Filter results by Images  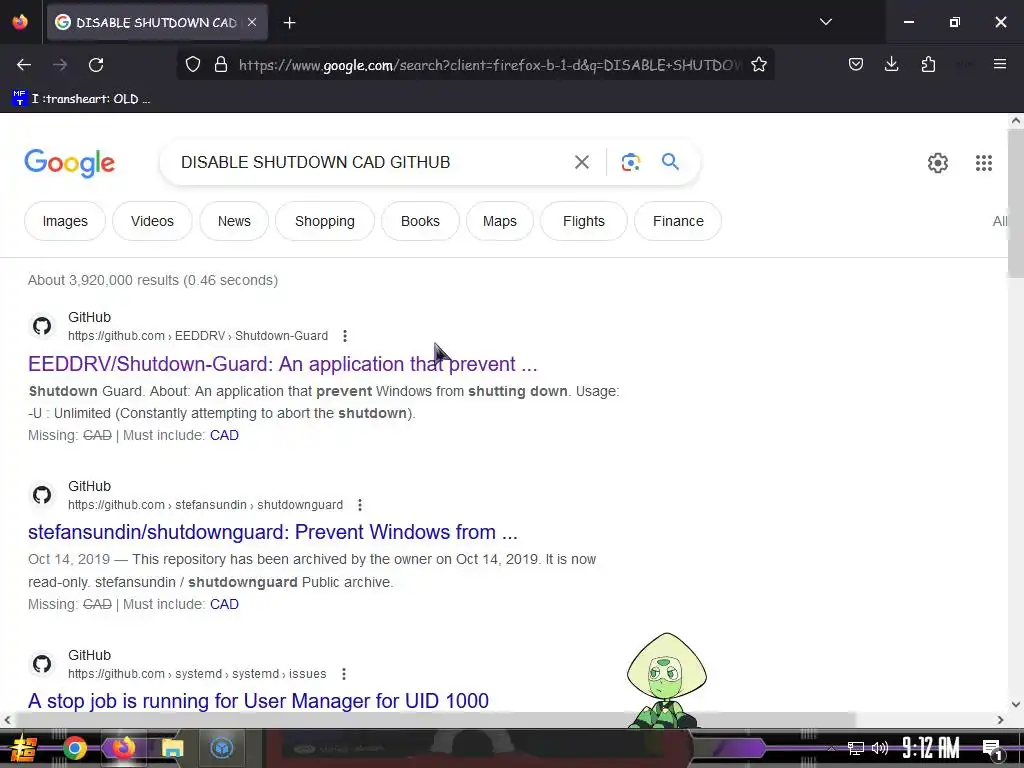65,221
